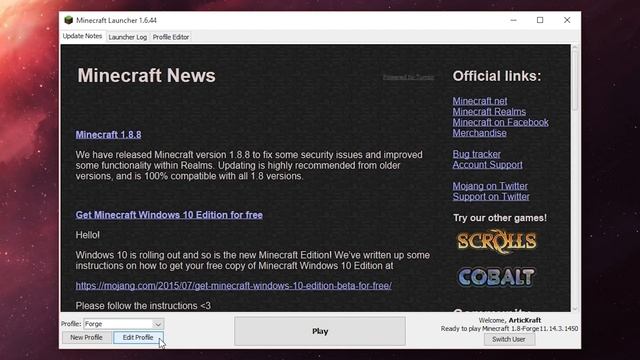
Task: Open the Minecraft Realms link
Action: [x=489, y=111]
